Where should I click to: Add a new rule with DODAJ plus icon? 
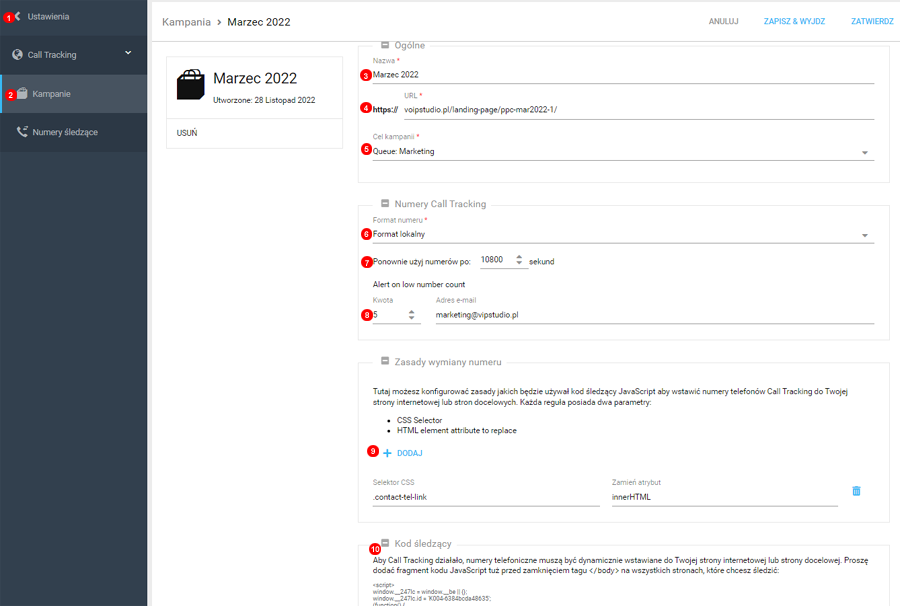click(390, 452)
